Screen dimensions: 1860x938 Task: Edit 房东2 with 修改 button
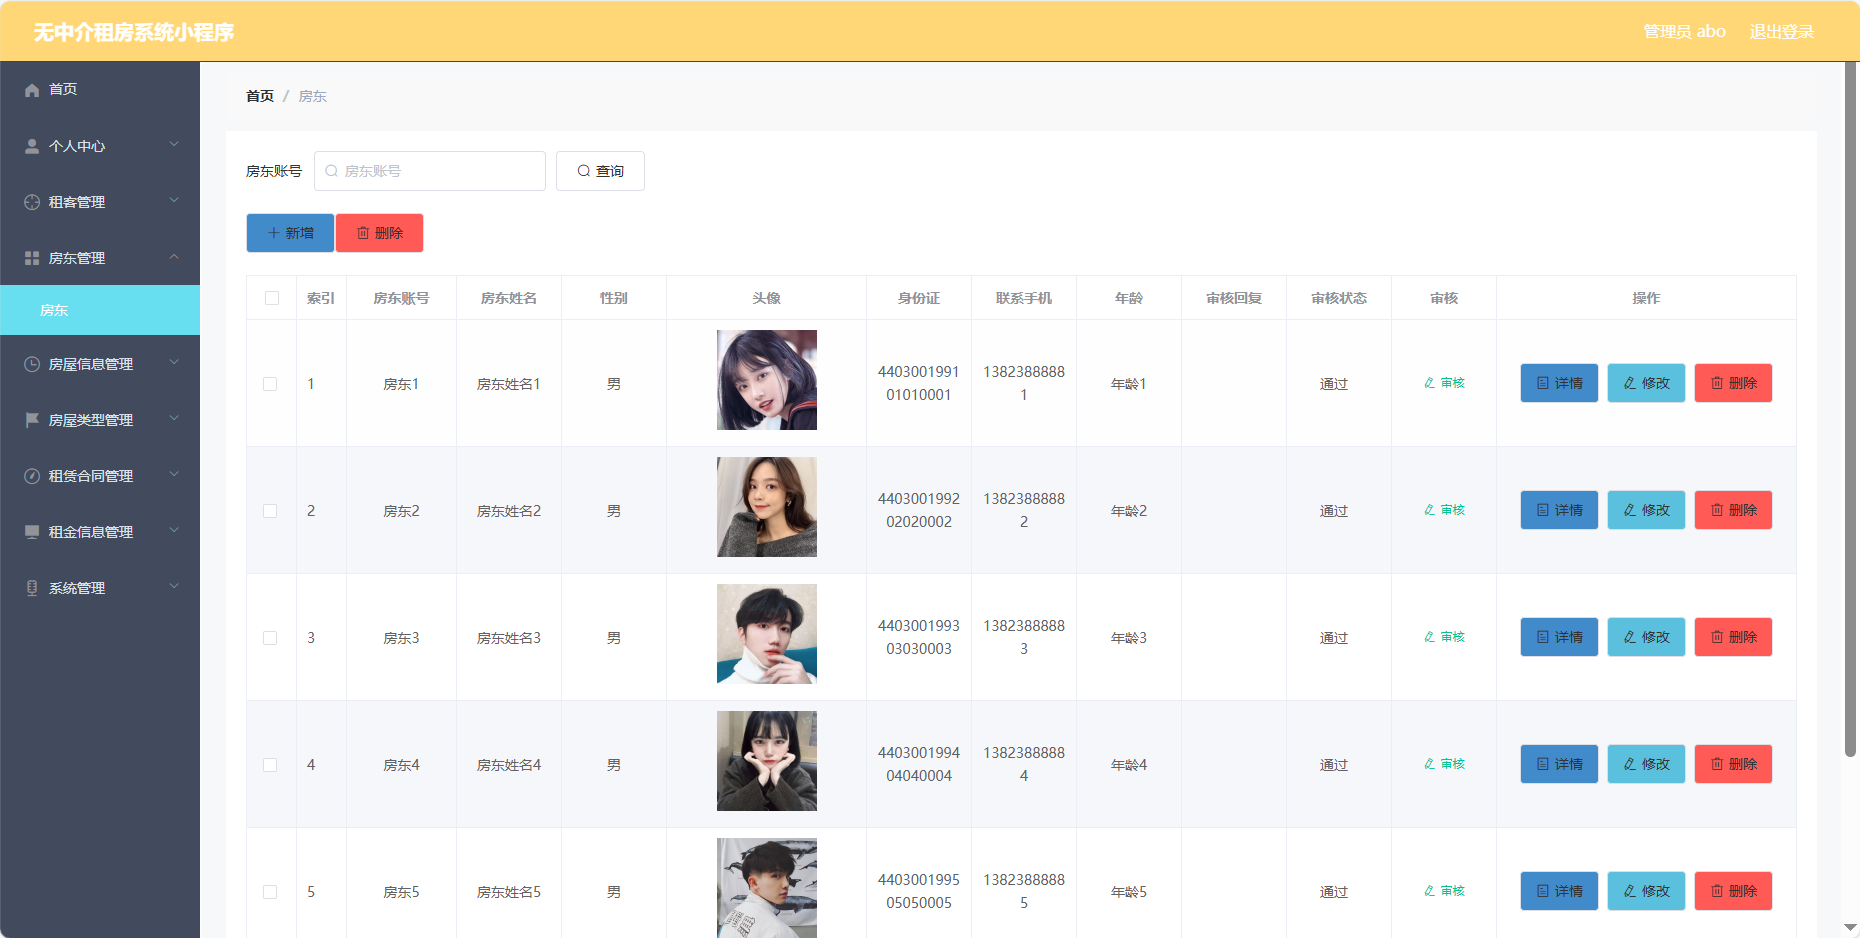(1646, 510)
